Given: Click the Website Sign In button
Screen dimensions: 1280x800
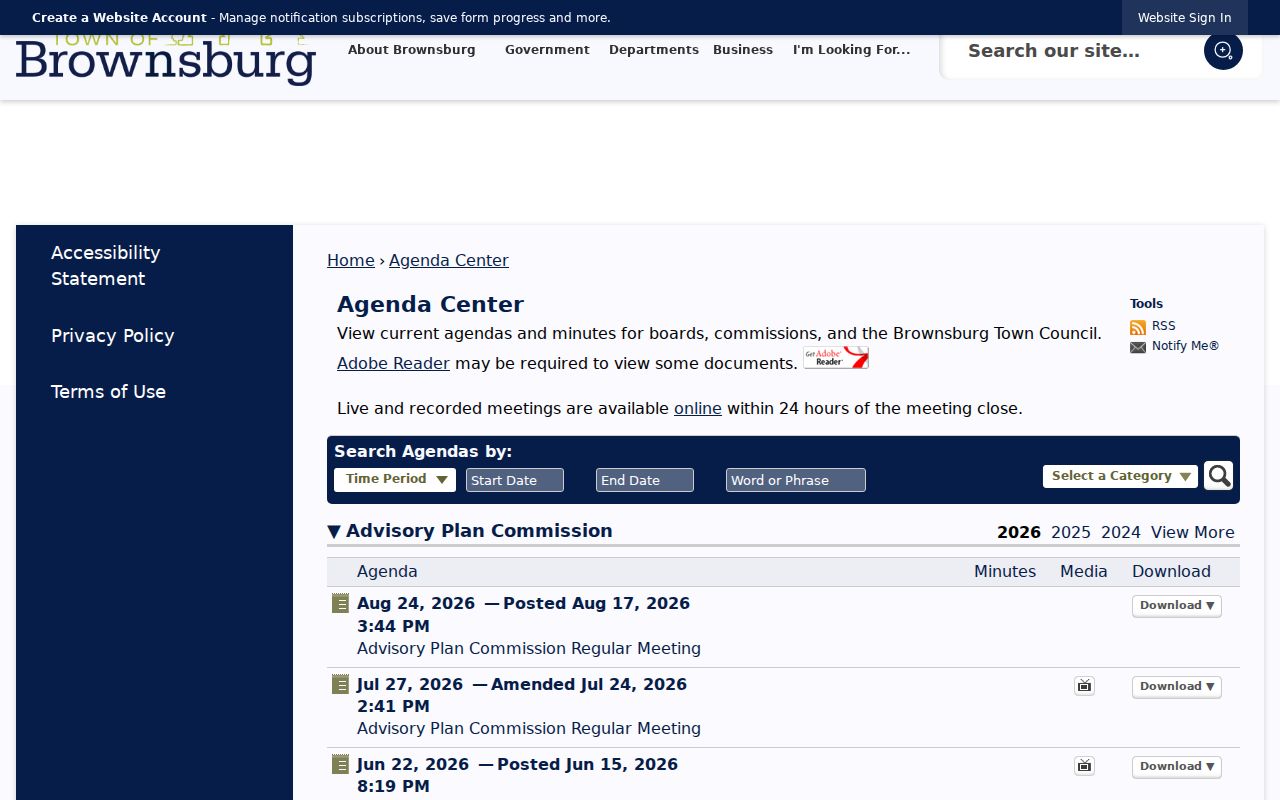Looking at the screenshot, I should [1185, 18].
